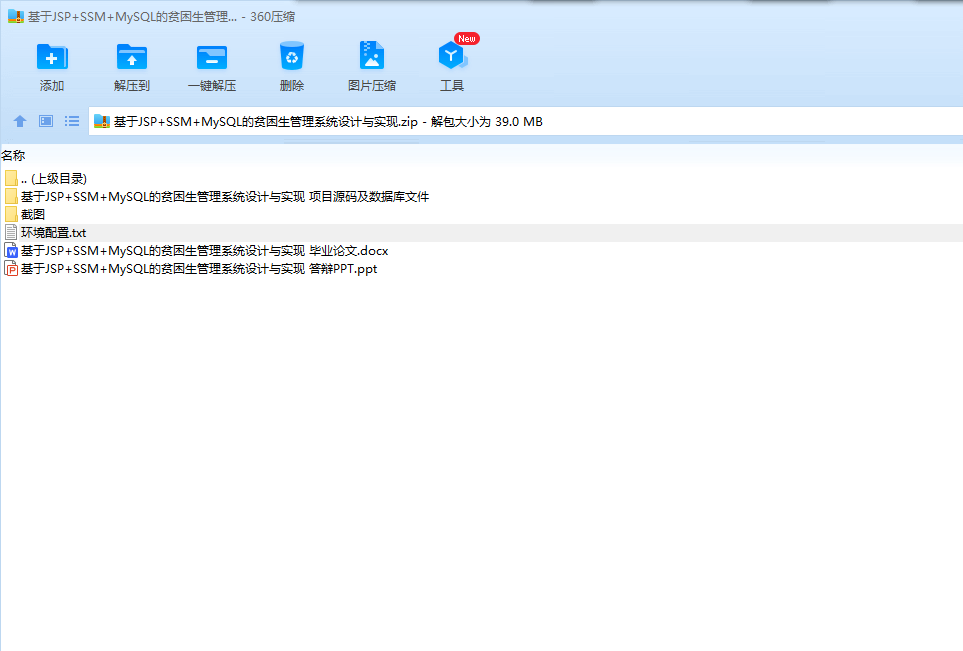
Task: Click the folder icon of 项目源码及数据库文件
Action: coord(11,197)
